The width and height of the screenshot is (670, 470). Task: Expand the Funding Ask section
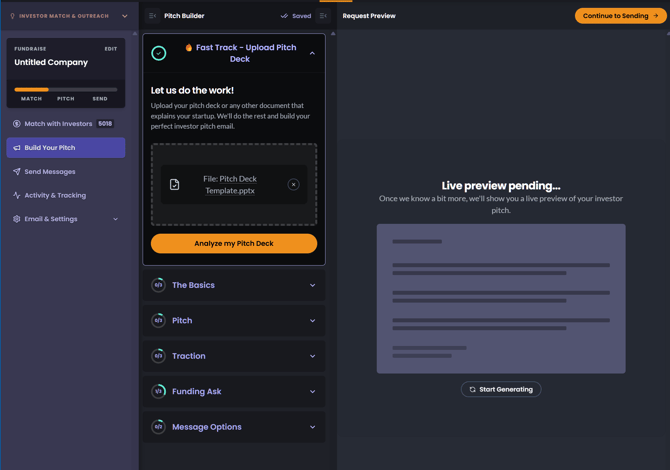click(312, 392)
